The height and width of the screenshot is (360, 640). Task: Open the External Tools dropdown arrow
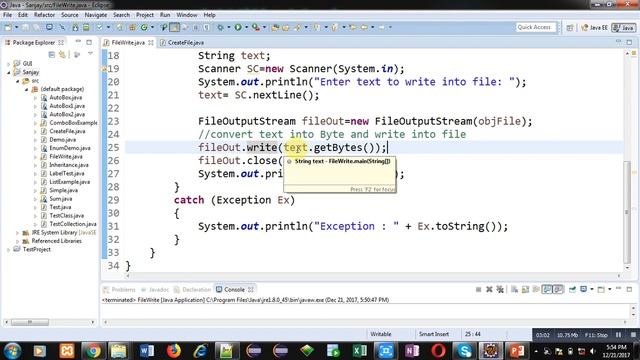click(264, 27)
